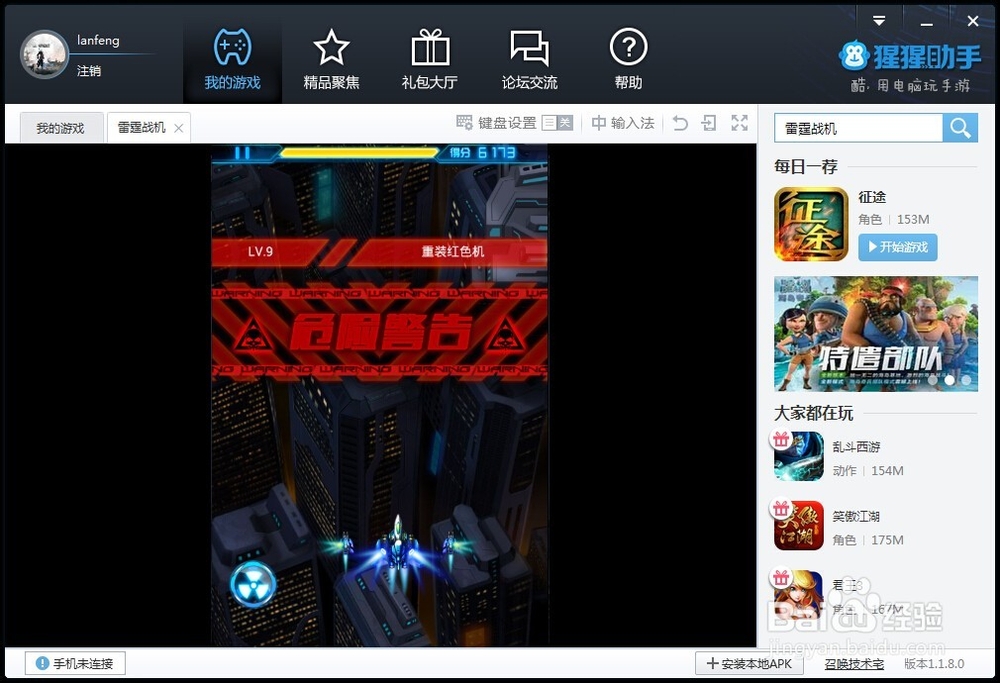The image size is (1000, 683).
Task: Click 安装本地APK button
Action: coord(749,663)
